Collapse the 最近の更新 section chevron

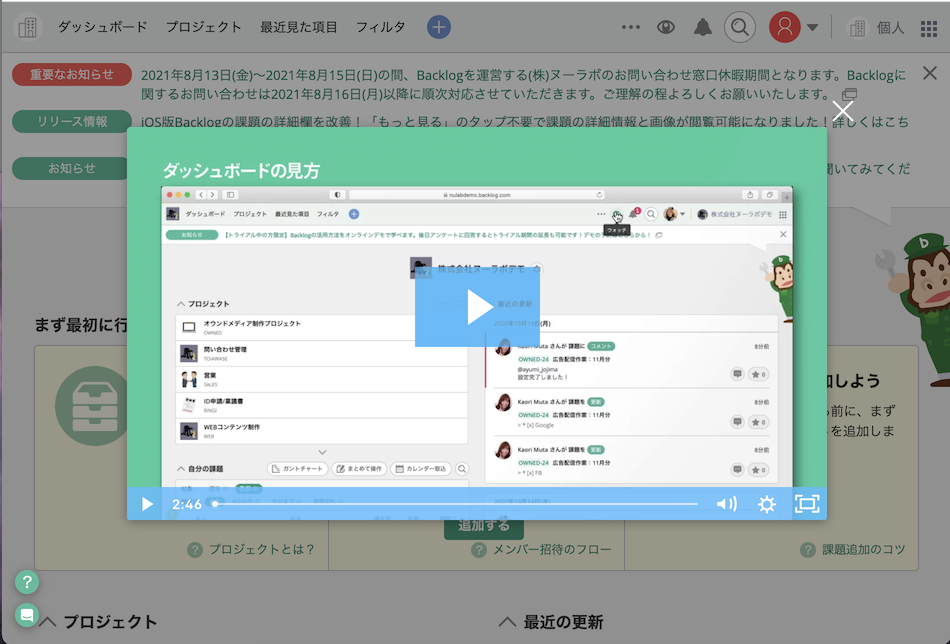pos(507,622)
